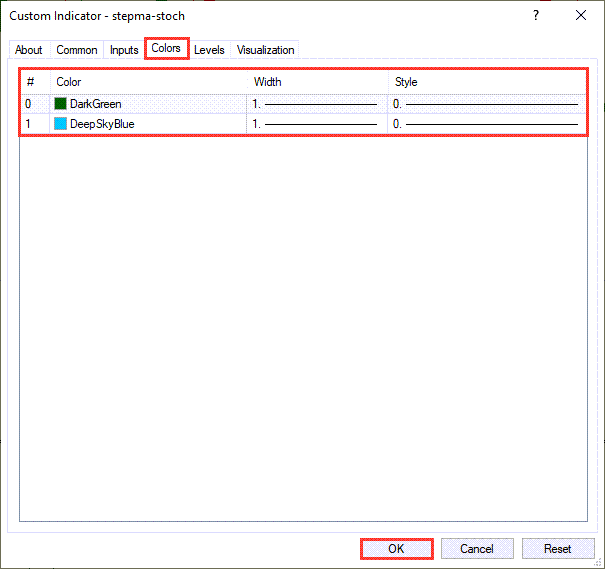Go to the Inputs tab

pos(124,50)
